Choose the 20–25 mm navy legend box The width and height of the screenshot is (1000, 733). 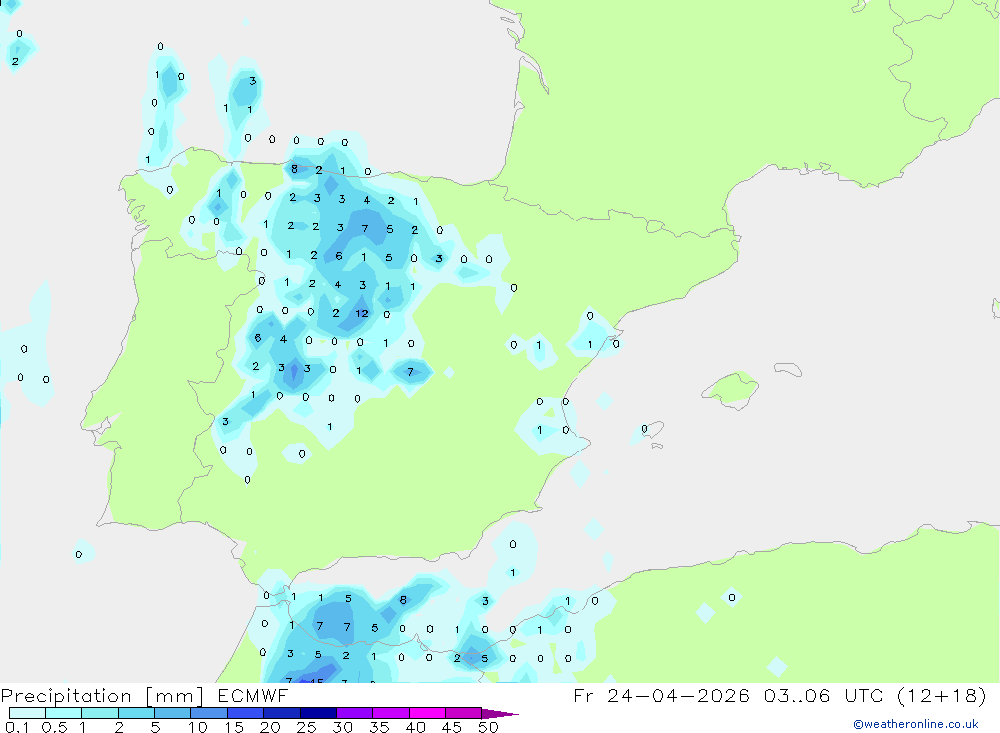(x=282, y=713)
